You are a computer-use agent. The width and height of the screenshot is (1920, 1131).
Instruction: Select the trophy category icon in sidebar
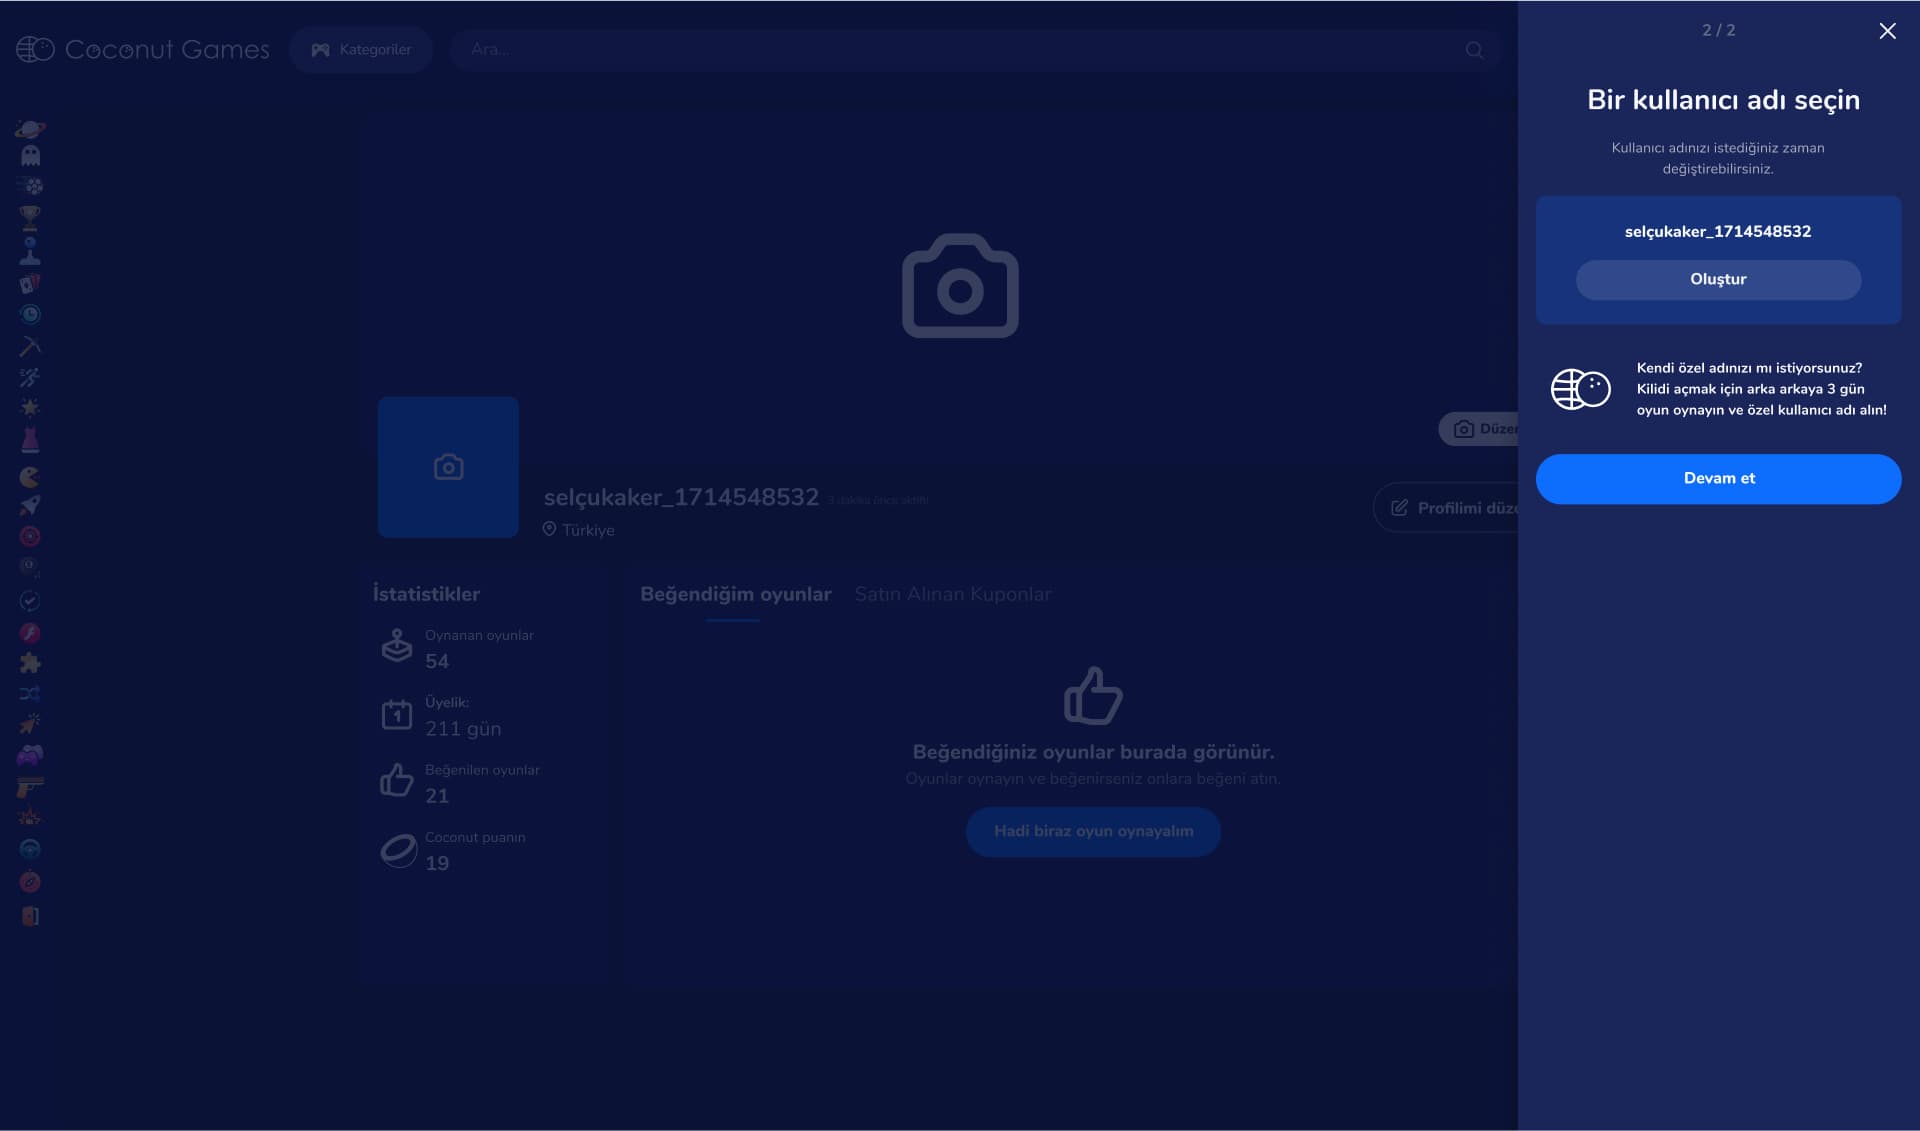[30, 217]
